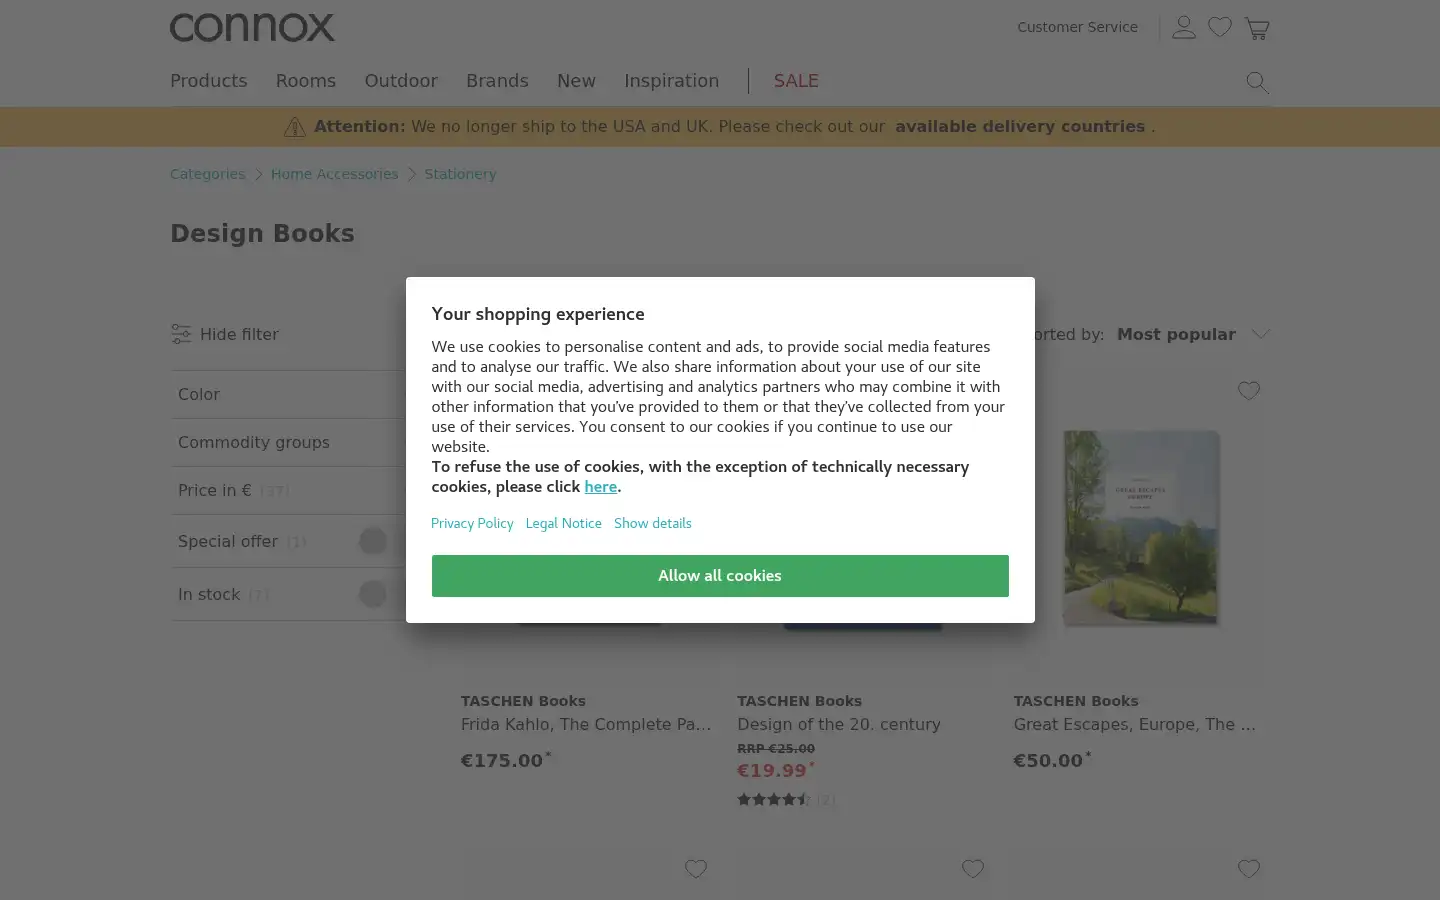The width and height of the screenshot is (1440, 900).
Task: Open the New menu
Action: [x=576, y=81]
